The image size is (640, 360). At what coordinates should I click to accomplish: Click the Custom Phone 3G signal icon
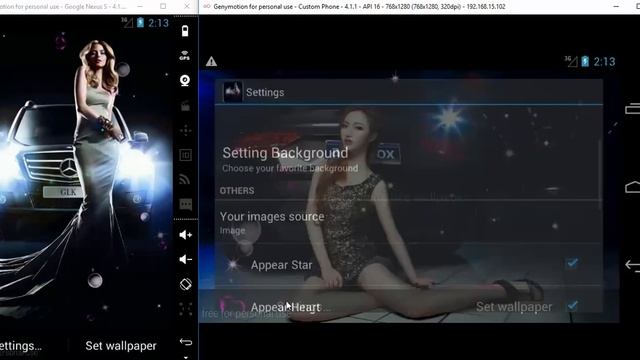point(571,61)
